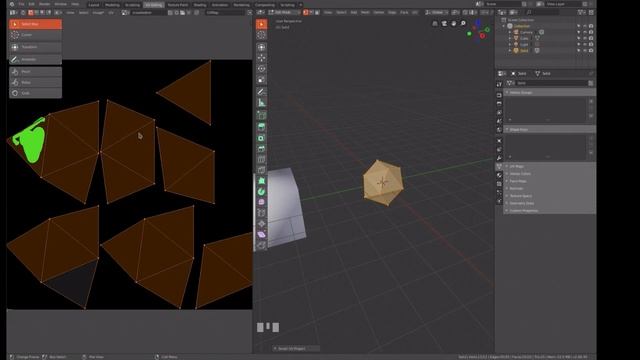
Task: Open the Global transform orientation dropdown
Action: [x=436, y=13]
